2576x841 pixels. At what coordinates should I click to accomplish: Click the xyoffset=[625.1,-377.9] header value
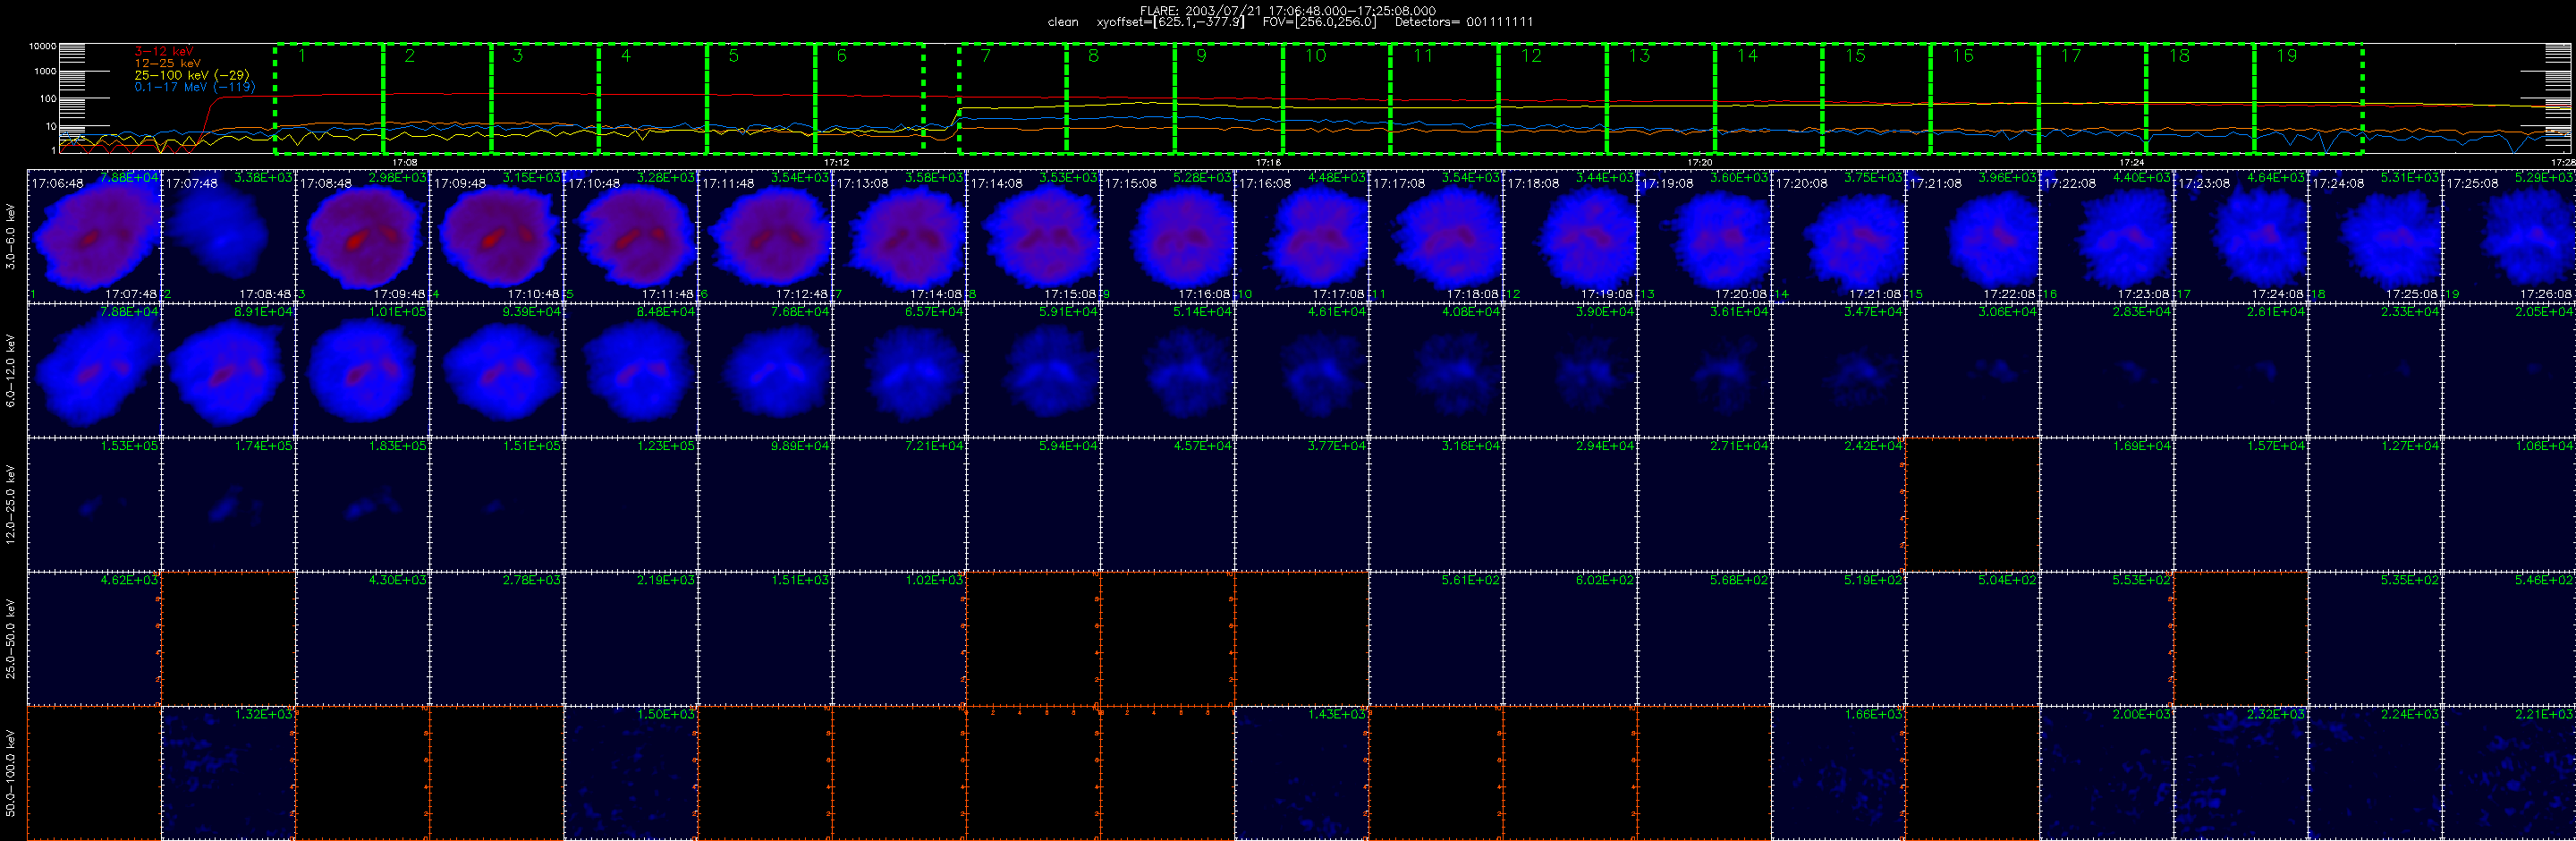[1170, 22]
